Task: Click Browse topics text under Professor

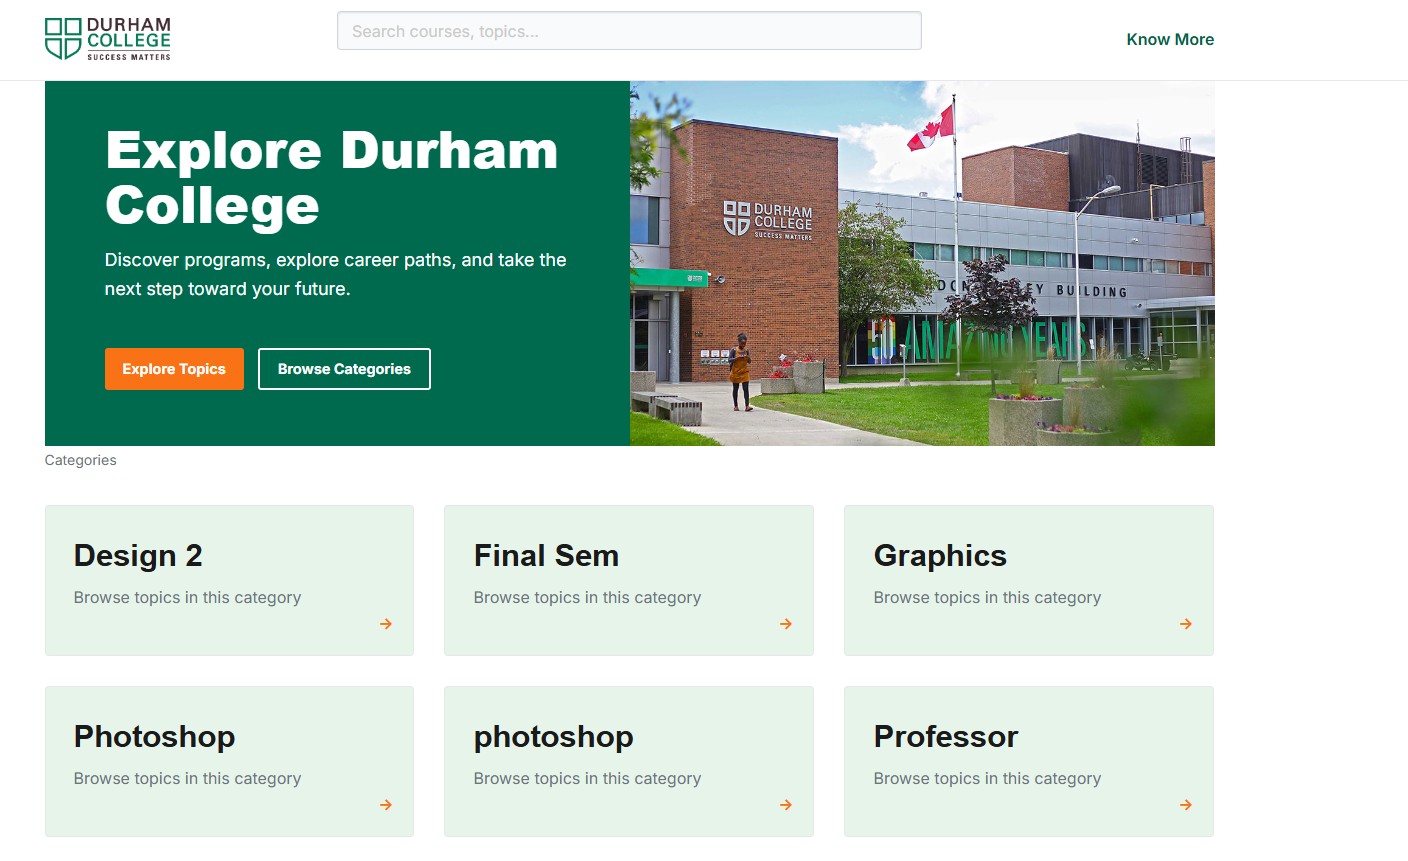Action: point(987,779)
